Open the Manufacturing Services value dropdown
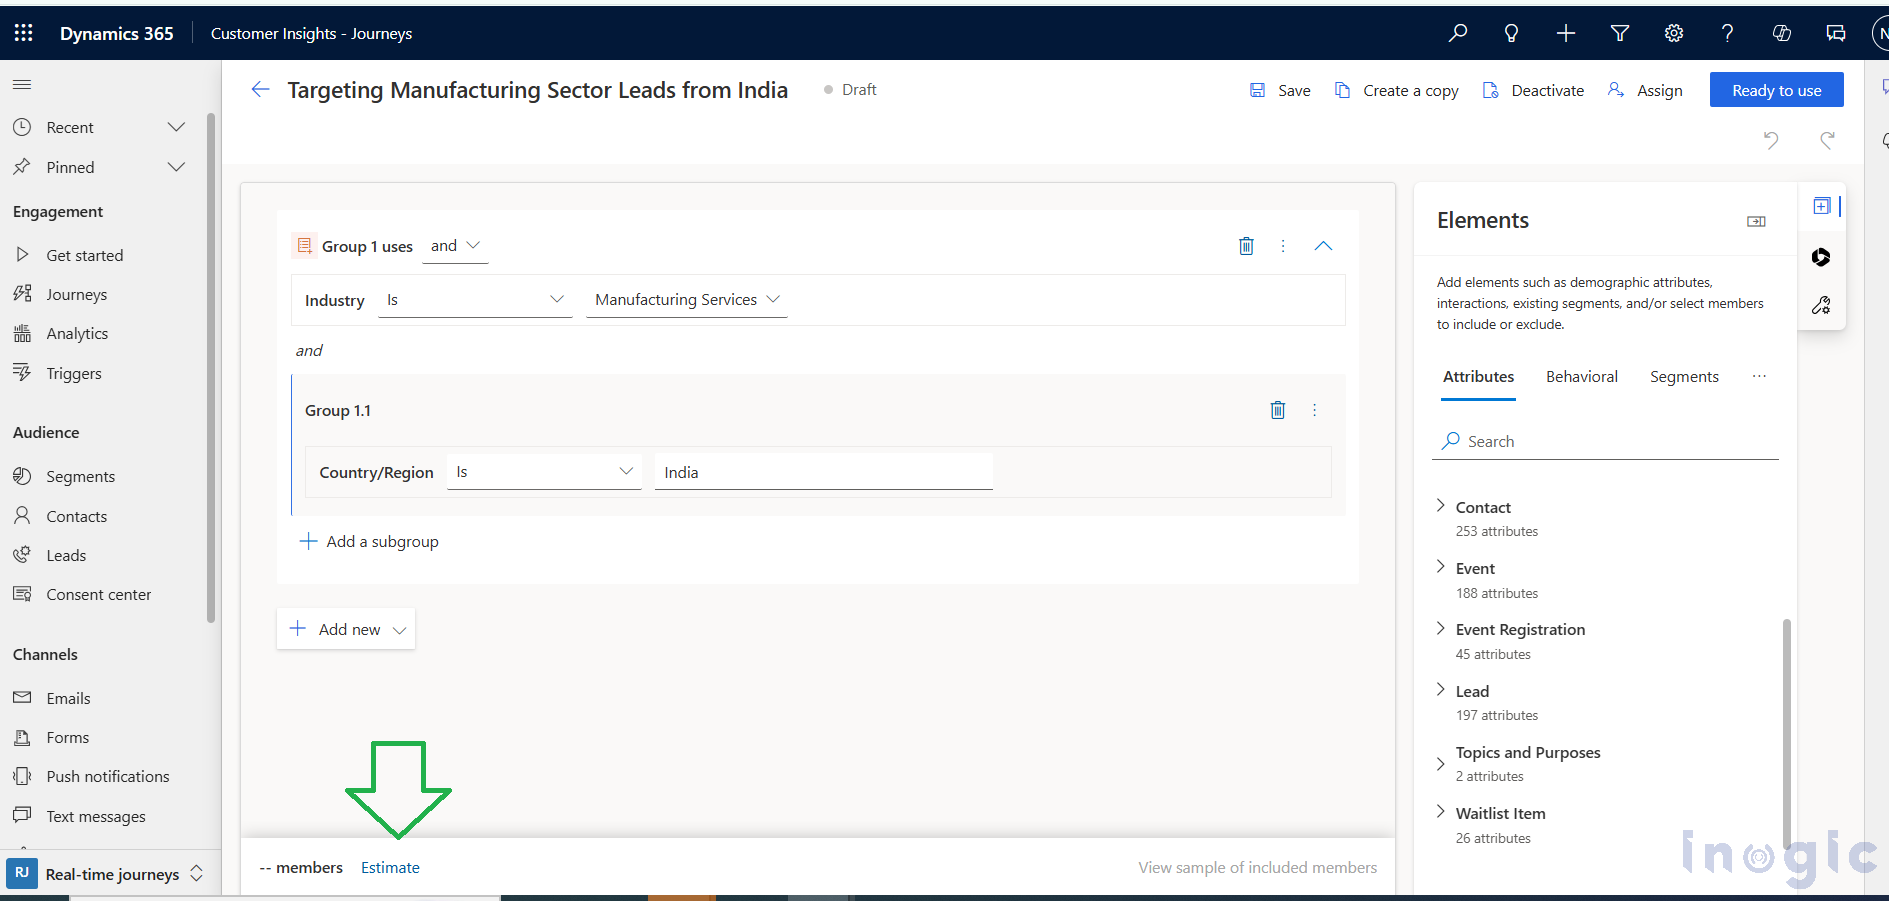The height and width of the screenshot is (901, 1889). tap(686, 299)
